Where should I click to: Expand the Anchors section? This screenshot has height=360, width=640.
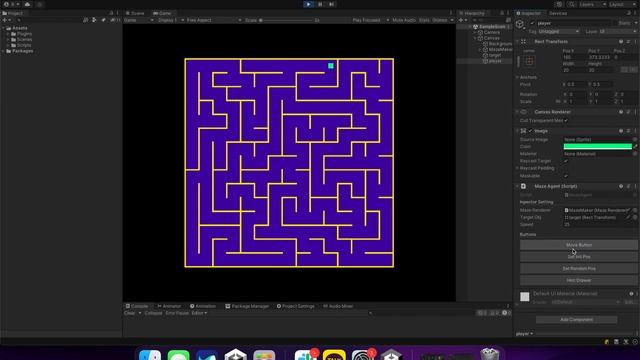(518, 77)
